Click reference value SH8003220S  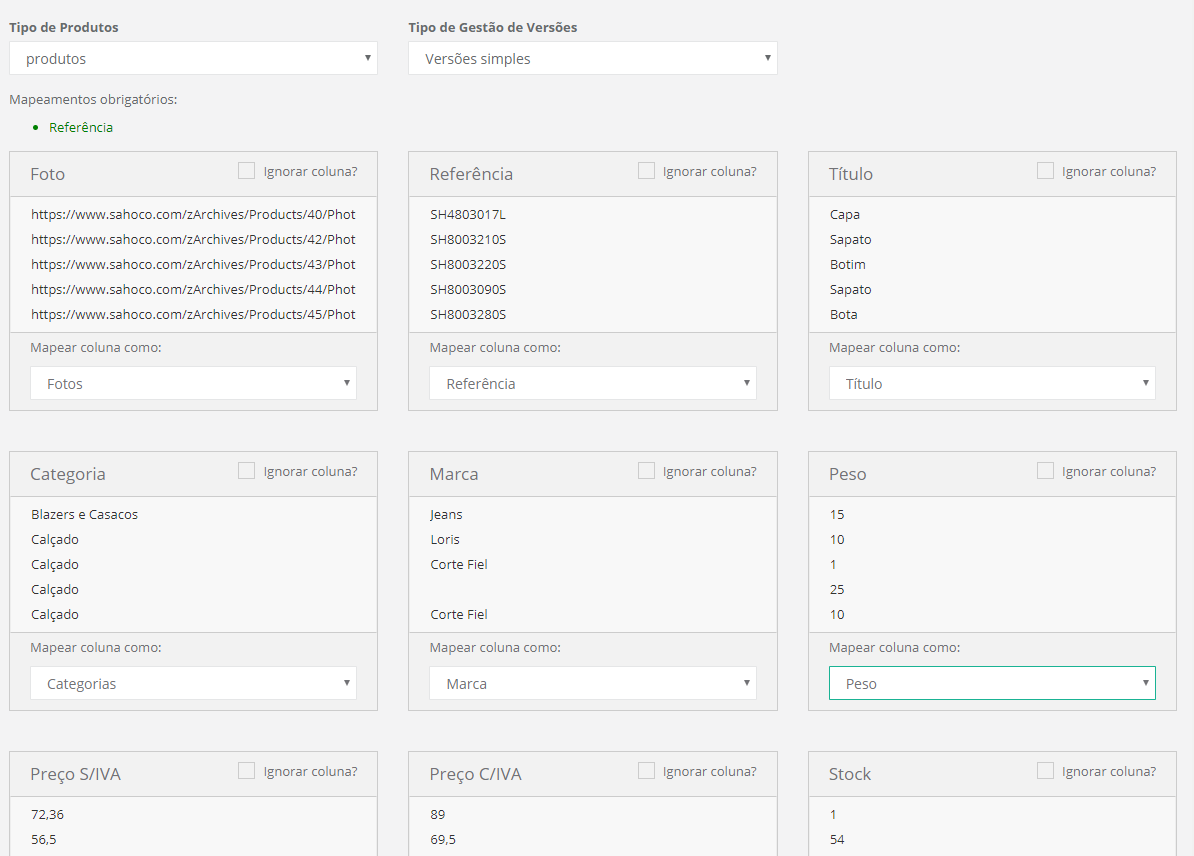point(468,264)
